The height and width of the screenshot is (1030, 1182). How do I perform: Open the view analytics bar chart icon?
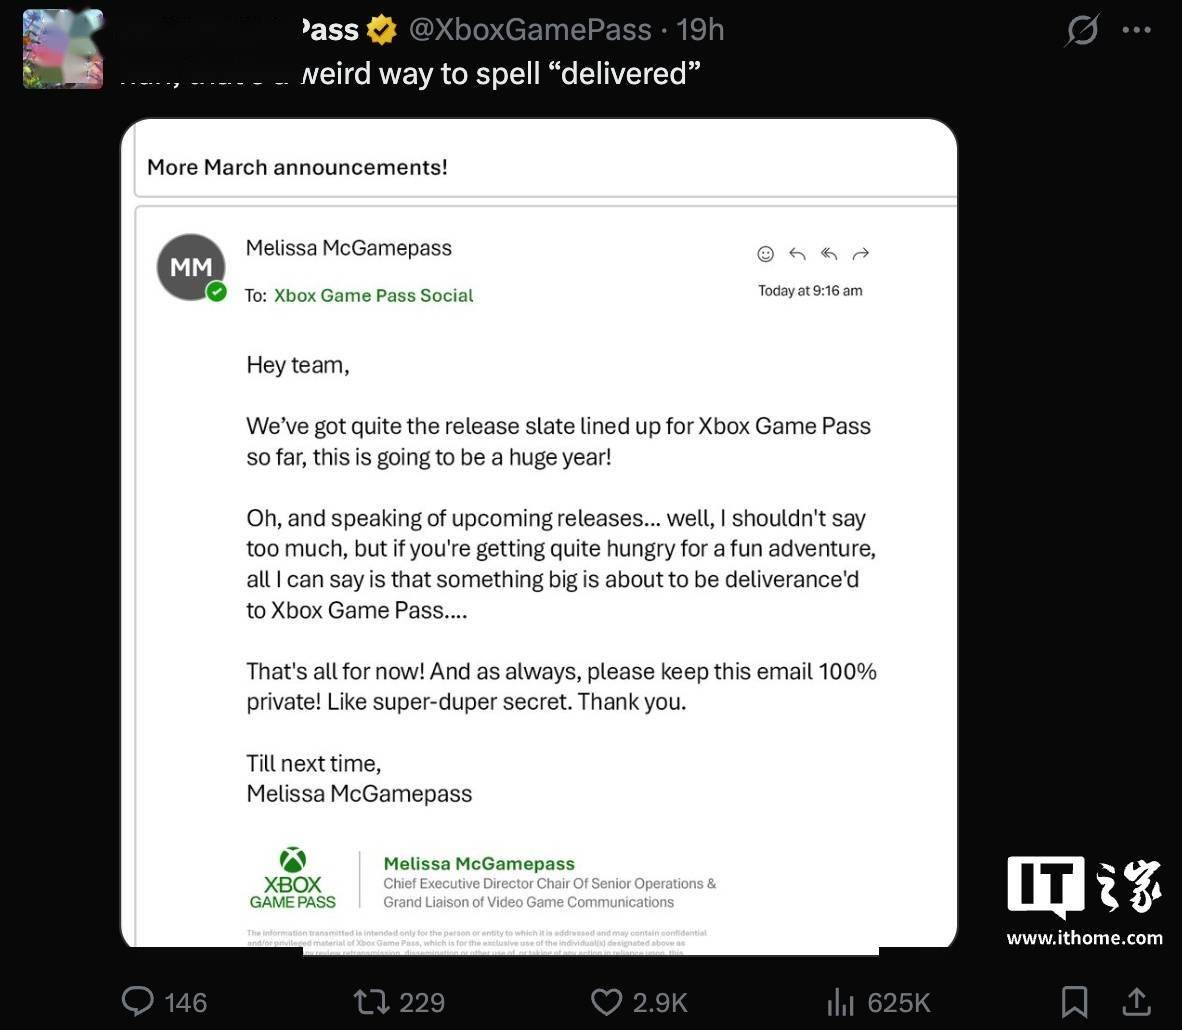click(841, 1001)
